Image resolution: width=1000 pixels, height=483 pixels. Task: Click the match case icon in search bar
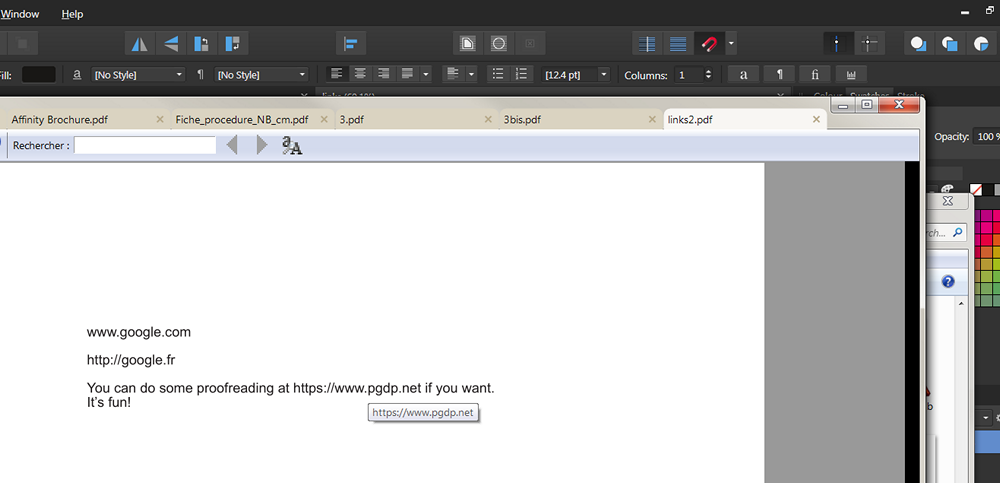click(x=291, y=146)
